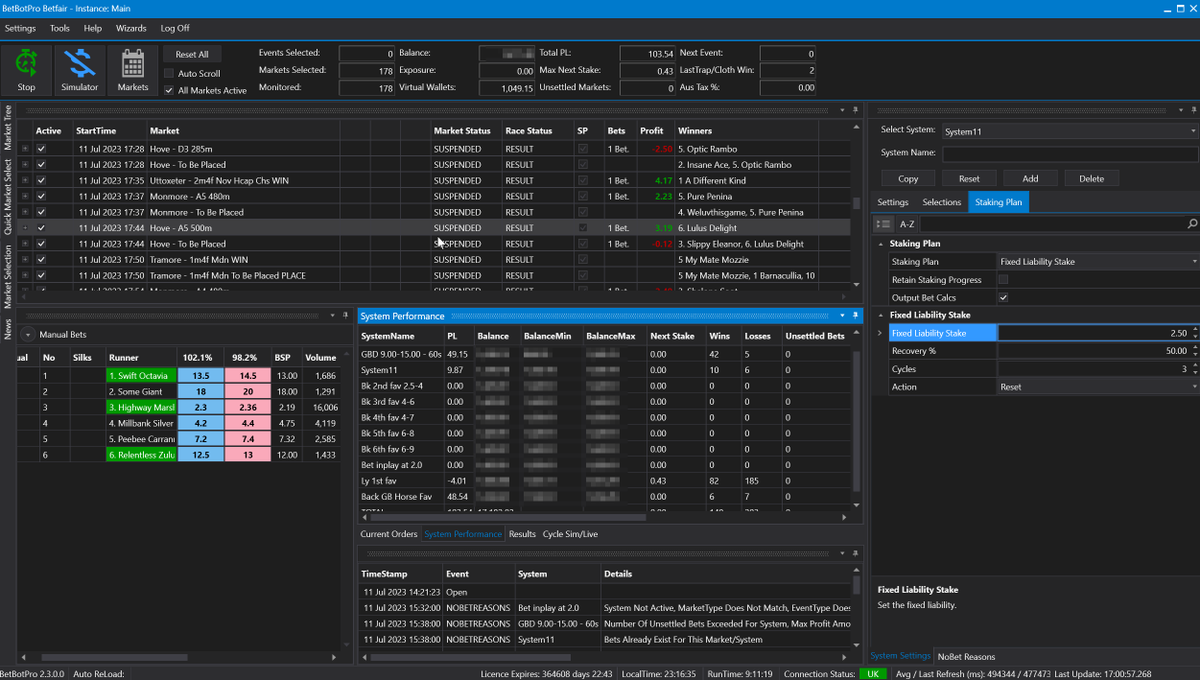Viewport: 1200px width, 680px height.
Task: Click the Add system button
Action: click(x=1030, y=178)
